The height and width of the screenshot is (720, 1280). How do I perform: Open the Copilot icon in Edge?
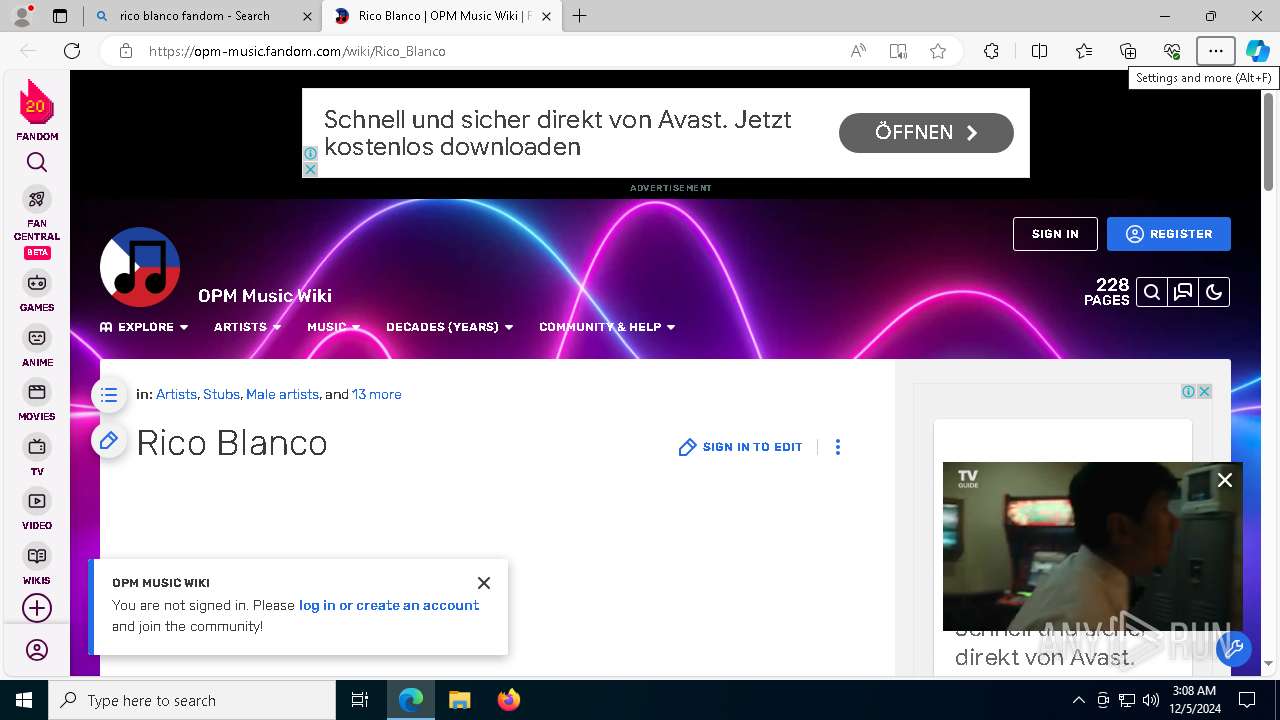[x=1258, y=51]
